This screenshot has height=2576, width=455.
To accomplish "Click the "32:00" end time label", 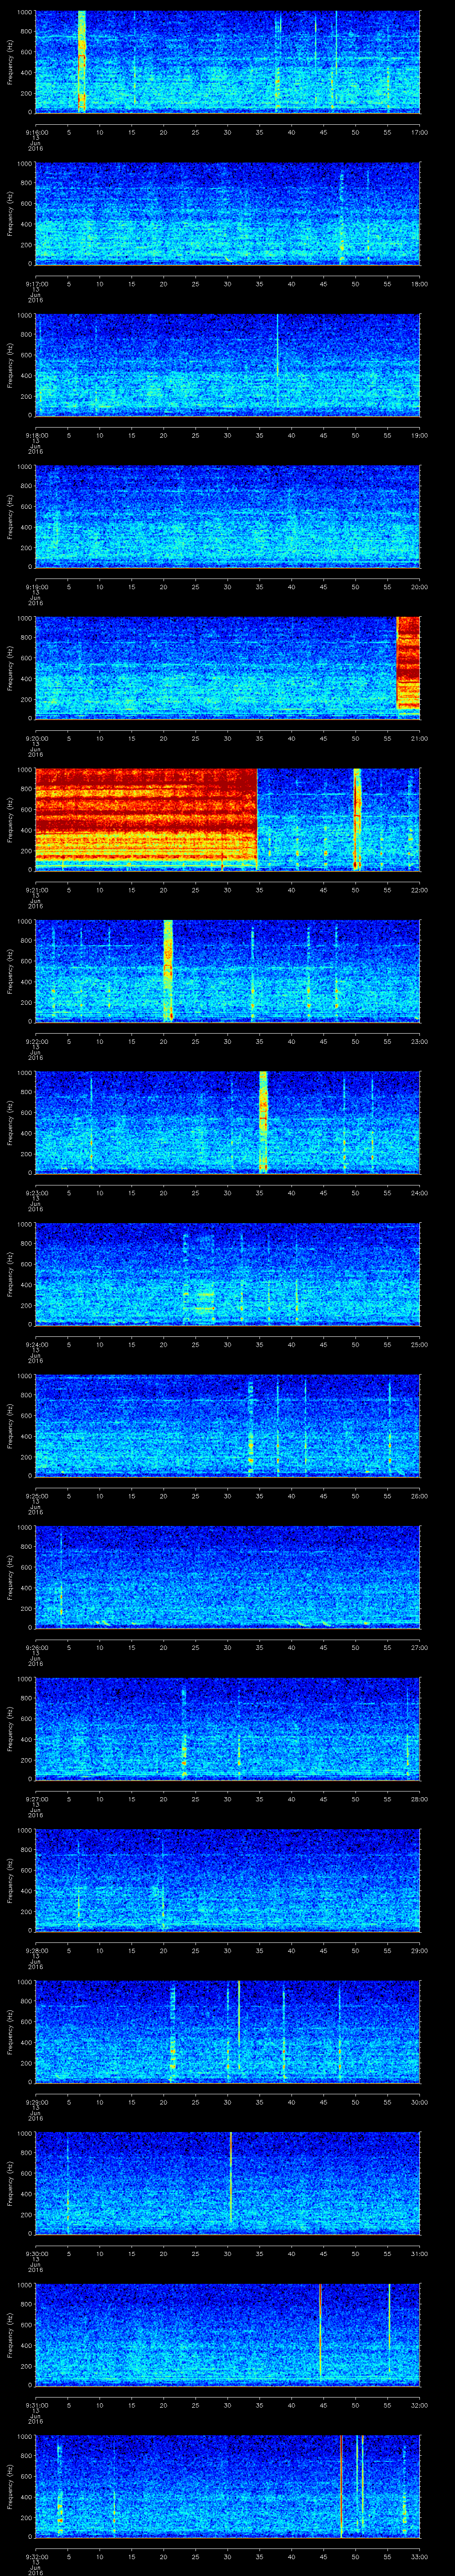I will click(419, 2405).
